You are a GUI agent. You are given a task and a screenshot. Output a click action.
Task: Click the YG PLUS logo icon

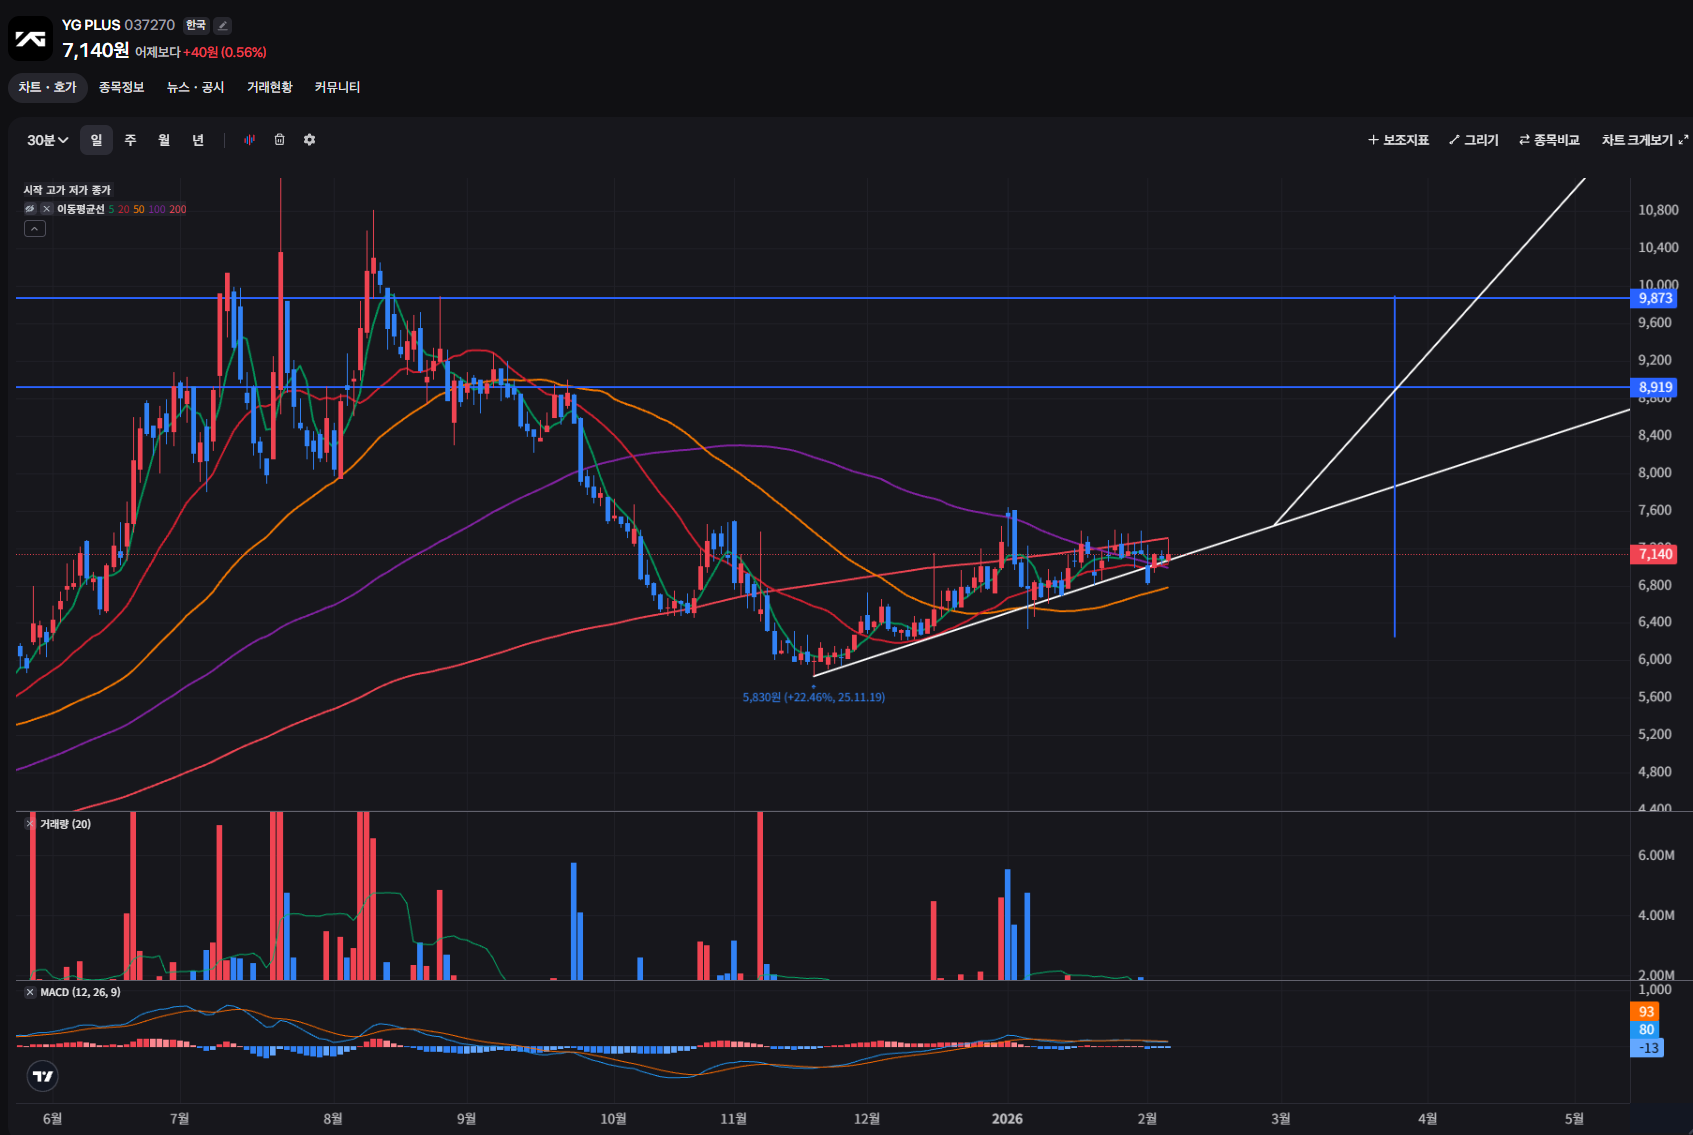pos(30,39)
